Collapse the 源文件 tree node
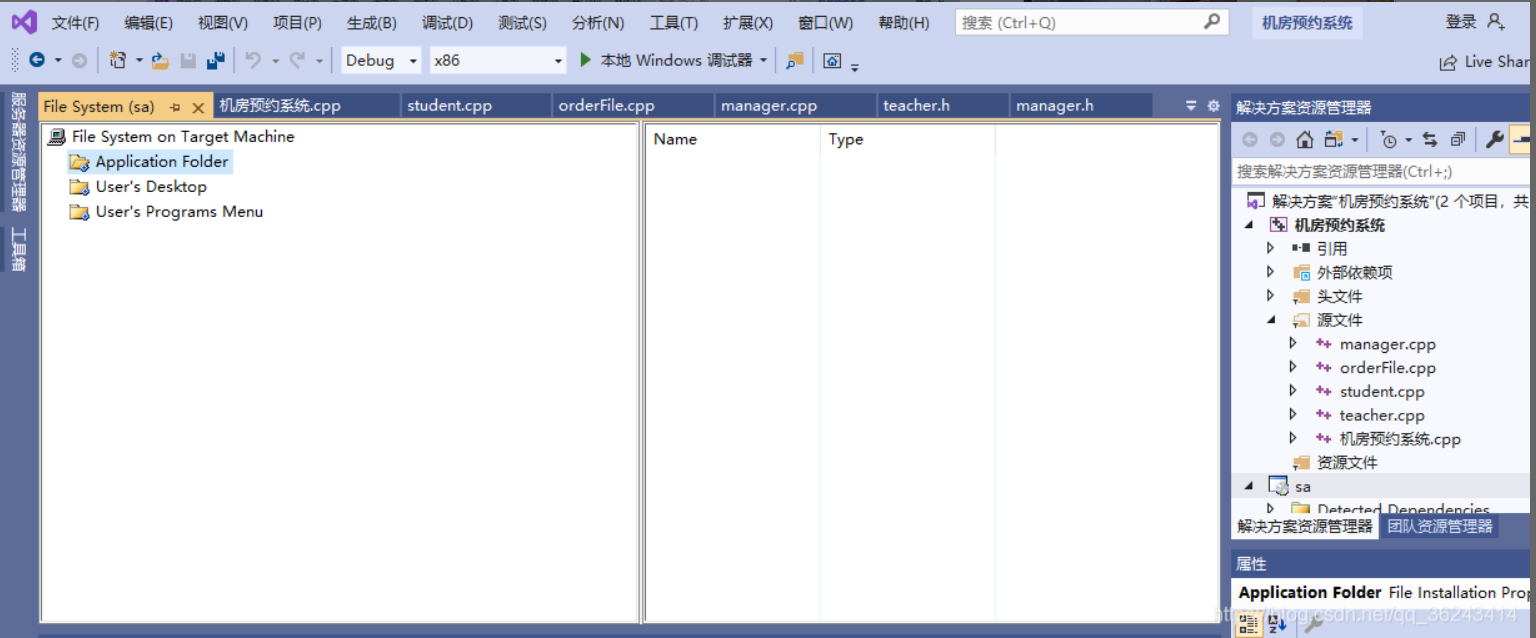 [x=1271, y=320]
